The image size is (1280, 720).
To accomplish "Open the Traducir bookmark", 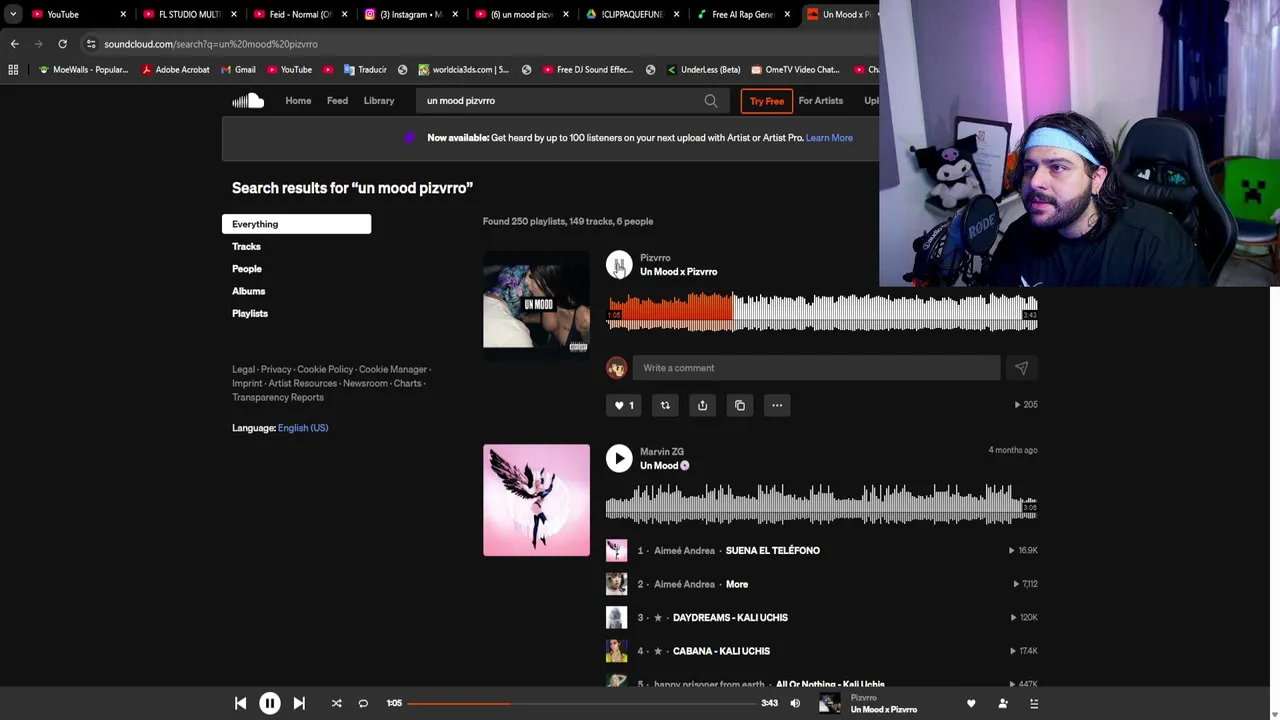I will pos(365,69).
